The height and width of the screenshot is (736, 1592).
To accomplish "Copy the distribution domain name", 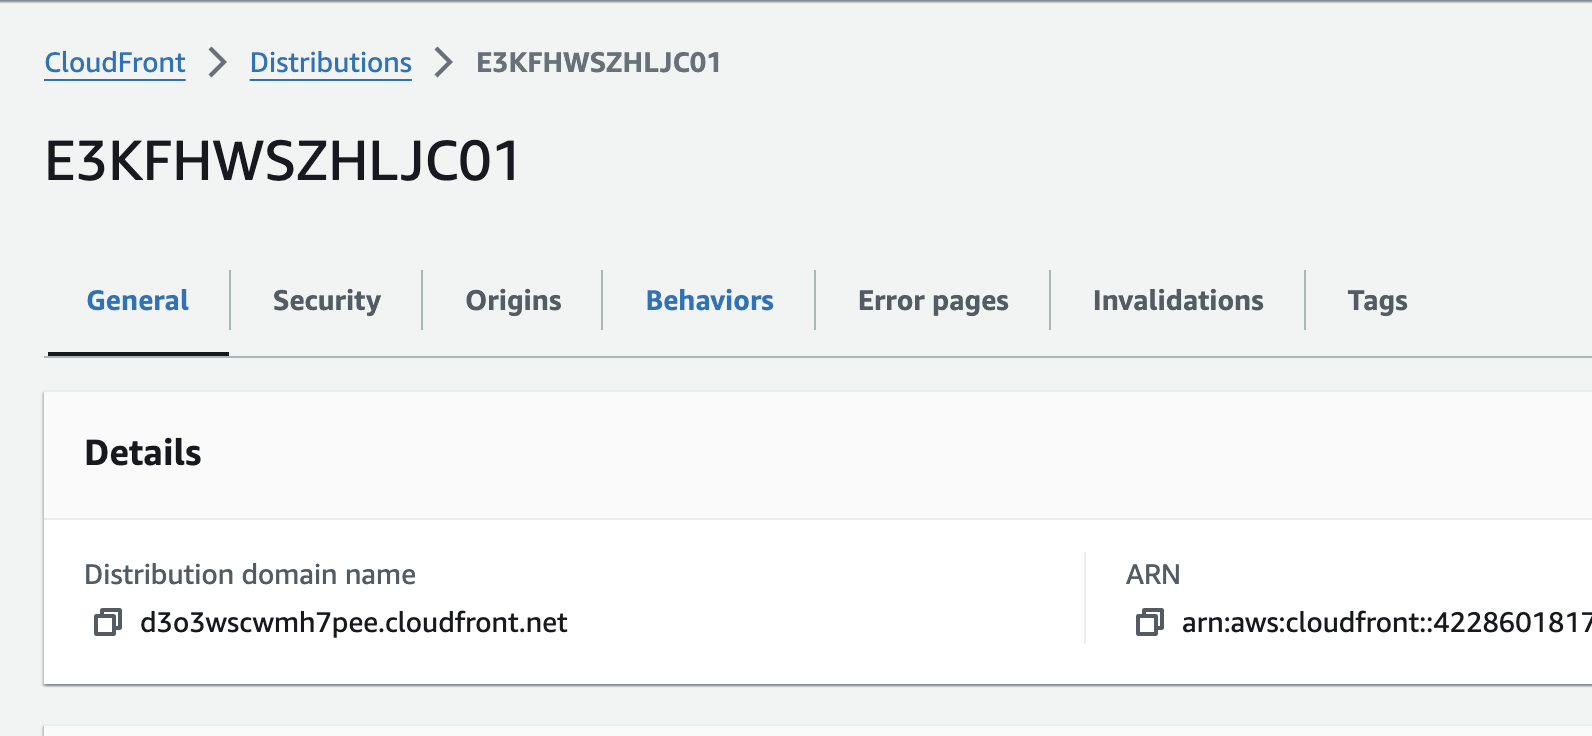I will (x=108, y=623).
